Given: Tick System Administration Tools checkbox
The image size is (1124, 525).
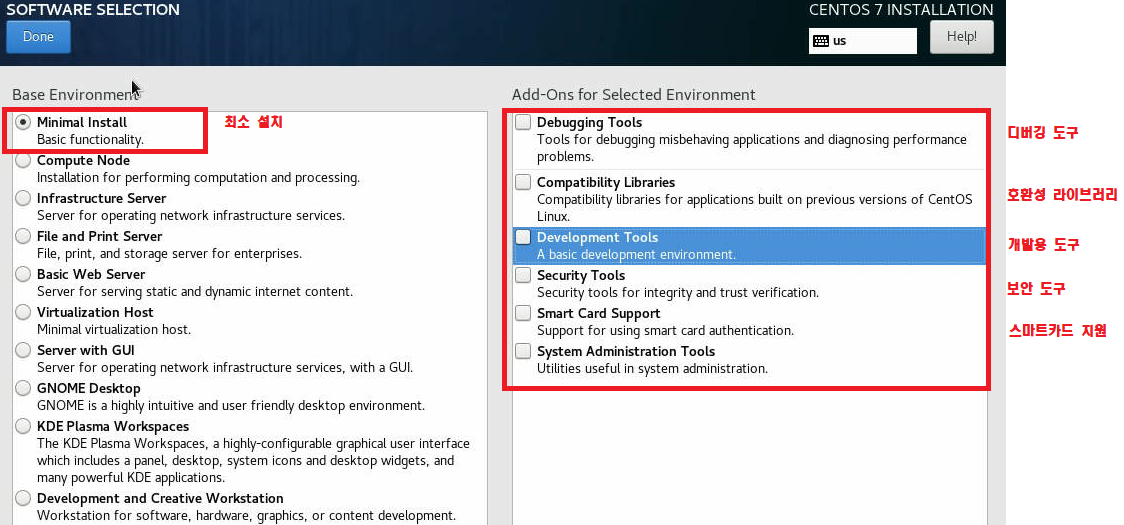Looking at the screenshot, I should 523,351.
